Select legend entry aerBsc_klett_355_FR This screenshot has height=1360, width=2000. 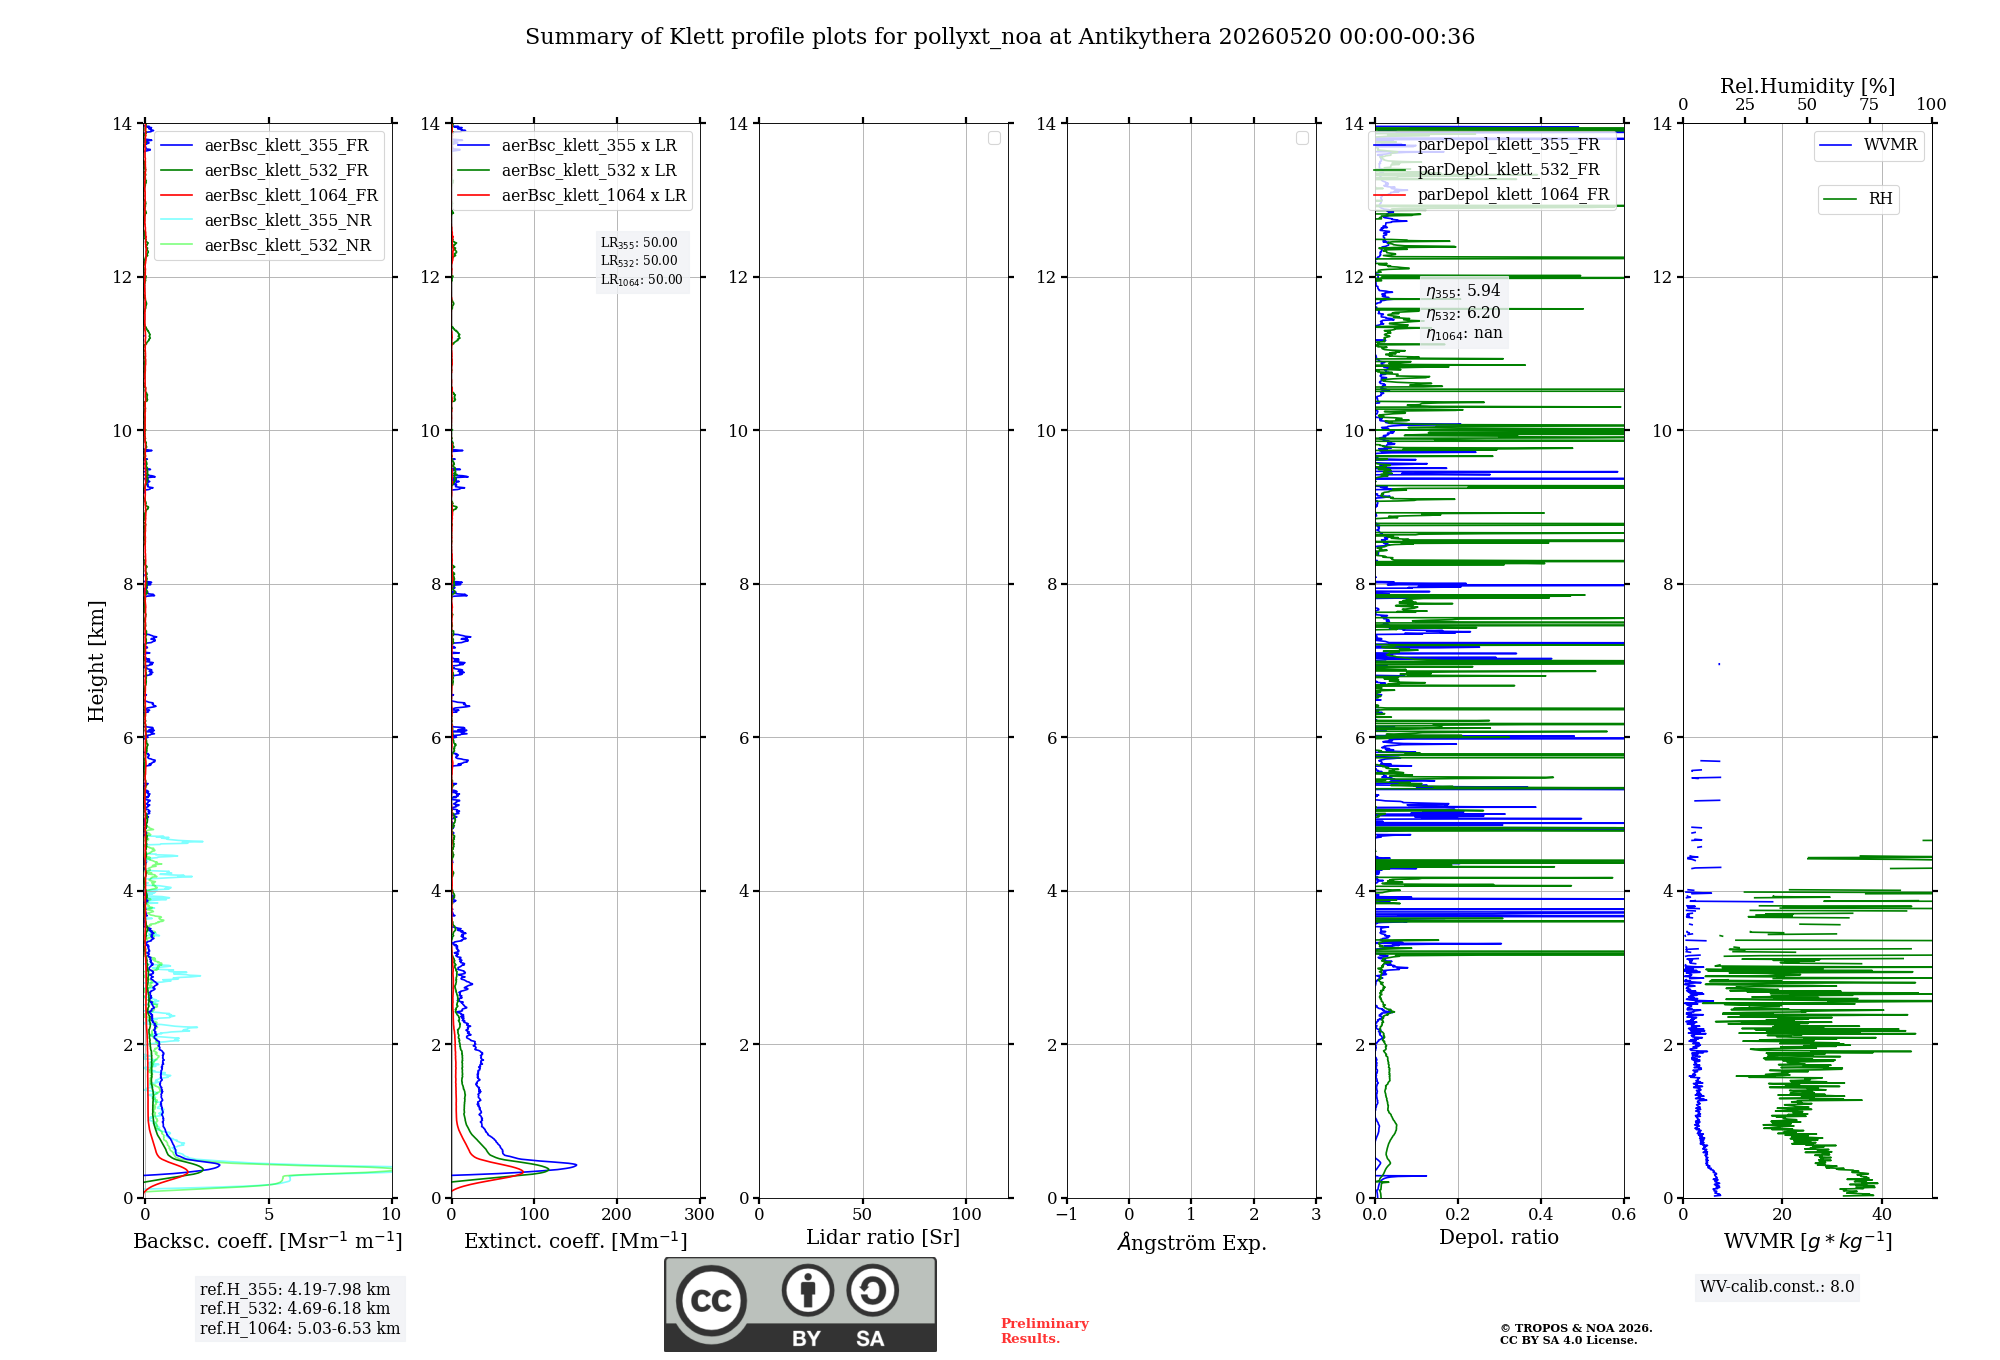pos(286,145)
